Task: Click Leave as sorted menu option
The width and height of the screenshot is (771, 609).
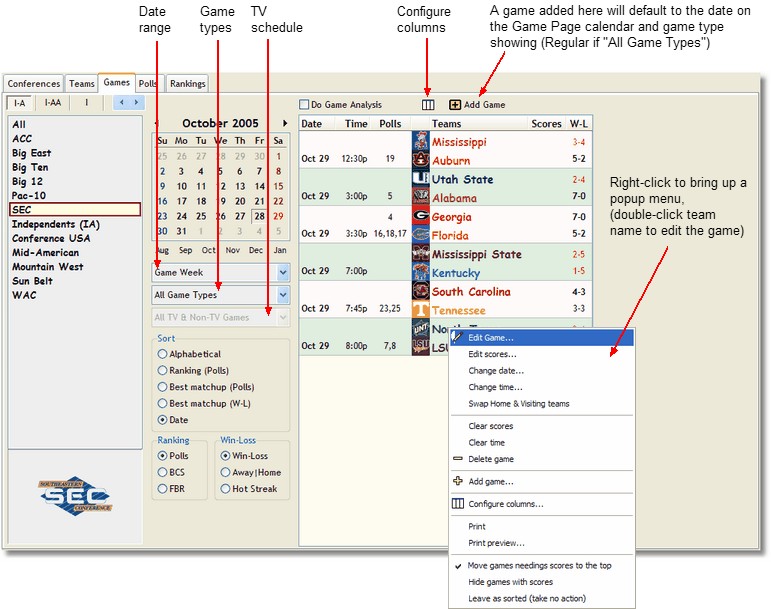Action: [542, 598]
